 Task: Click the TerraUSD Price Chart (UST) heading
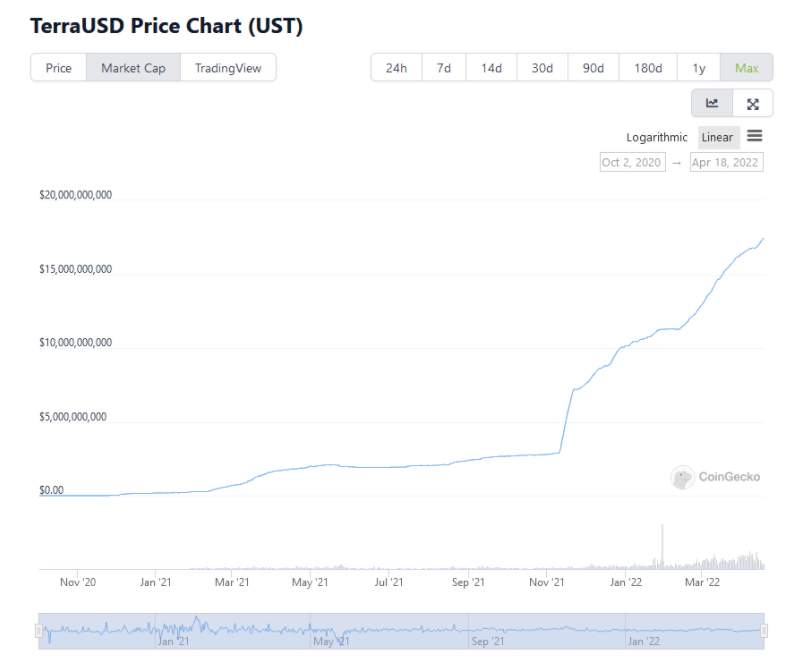(x=167, y=26)
